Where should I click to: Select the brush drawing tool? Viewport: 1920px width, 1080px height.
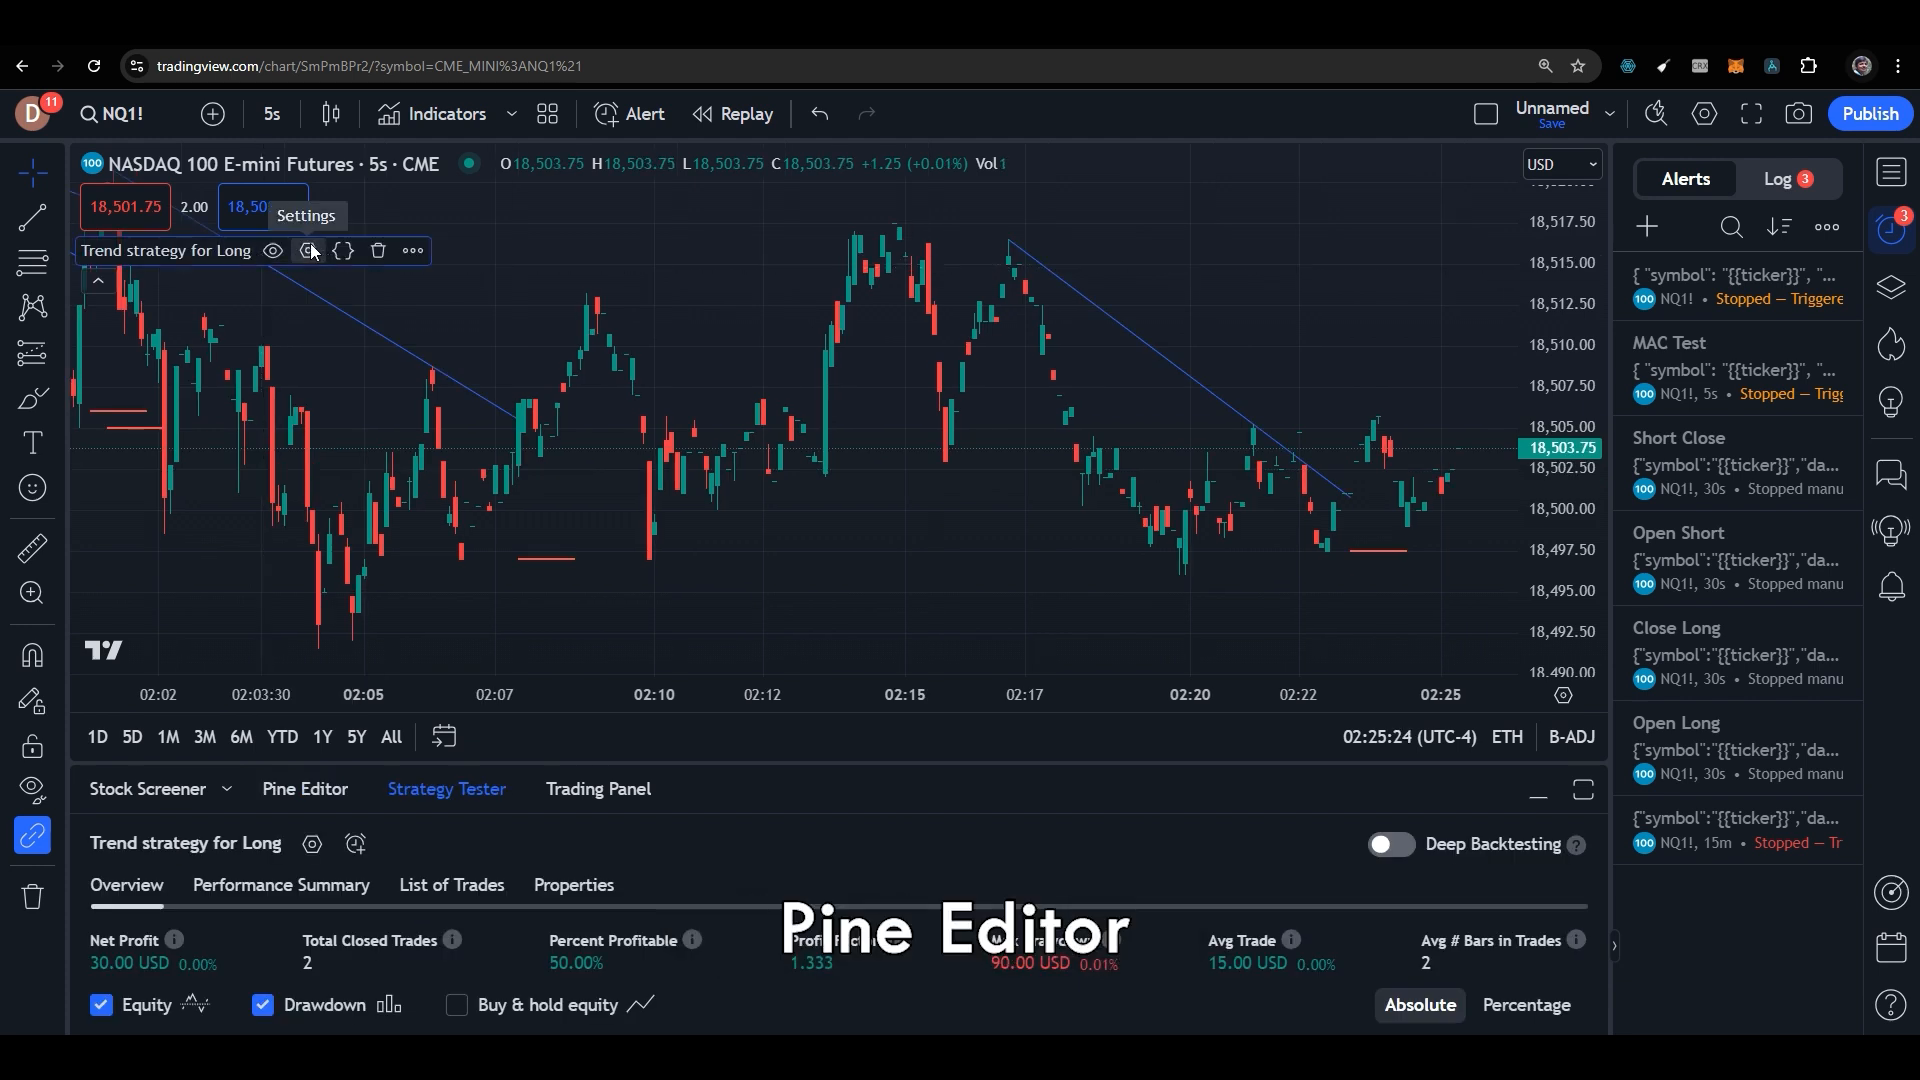coord(33,398)
